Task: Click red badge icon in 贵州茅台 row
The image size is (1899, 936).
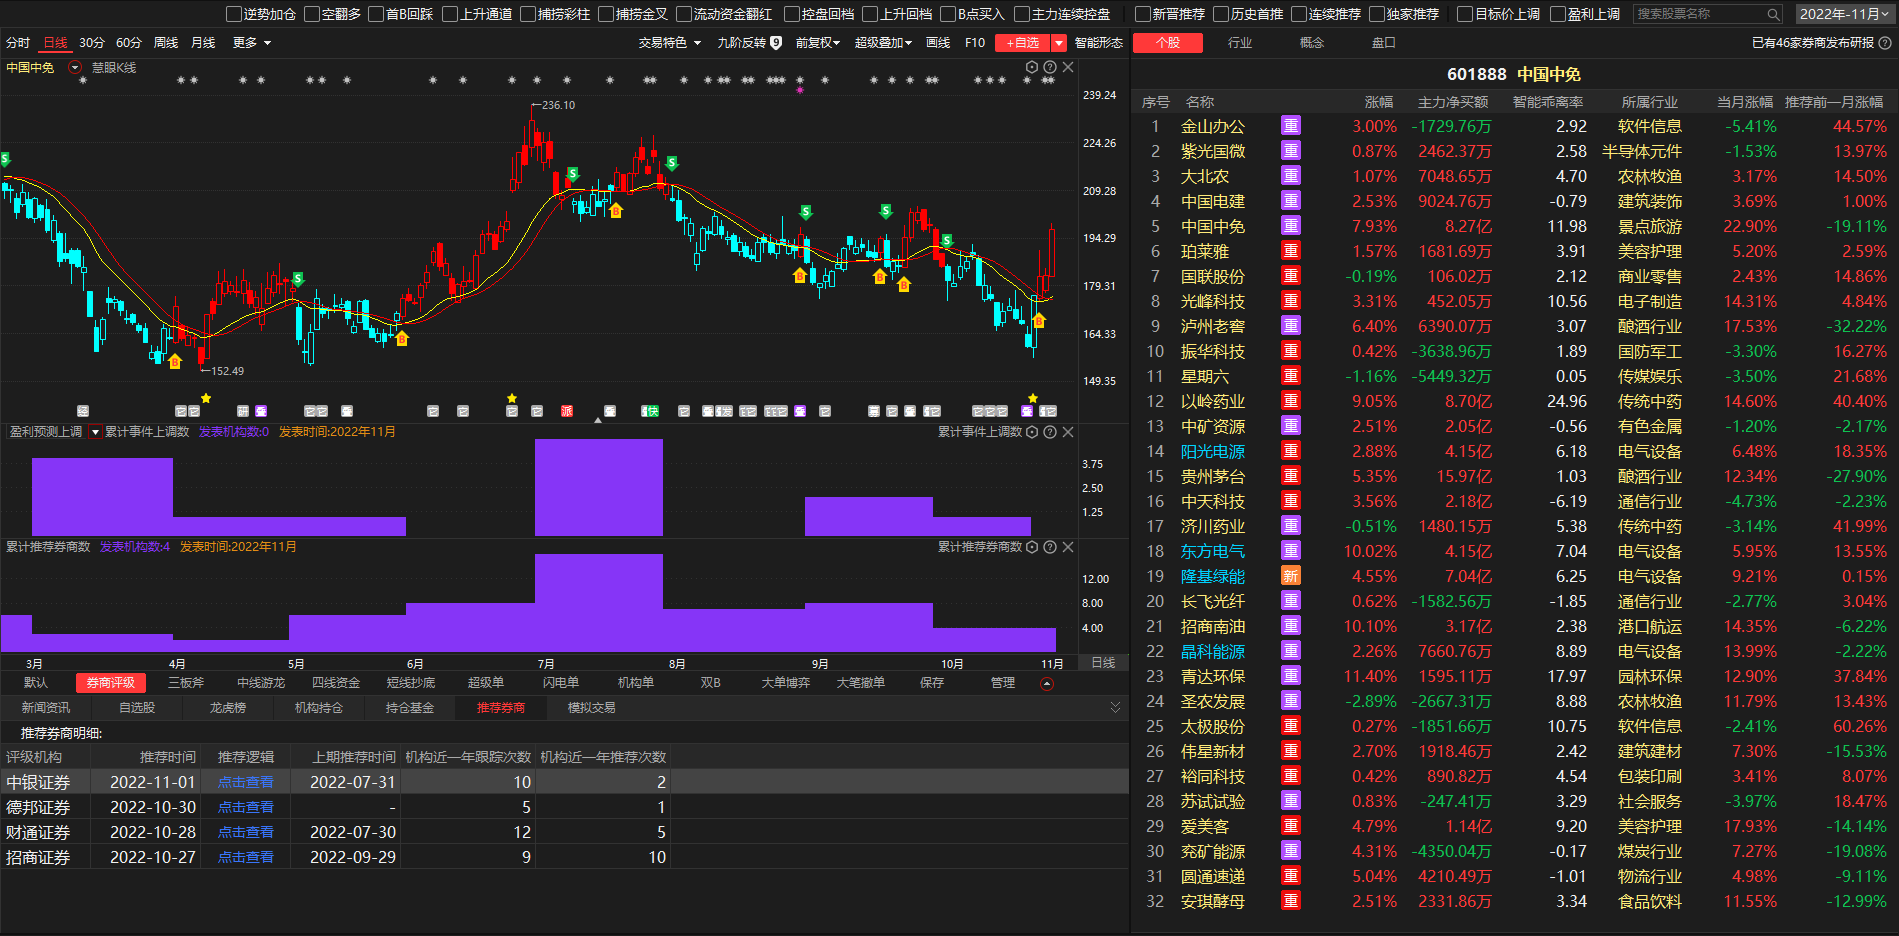Action: tap(1291, 476)
